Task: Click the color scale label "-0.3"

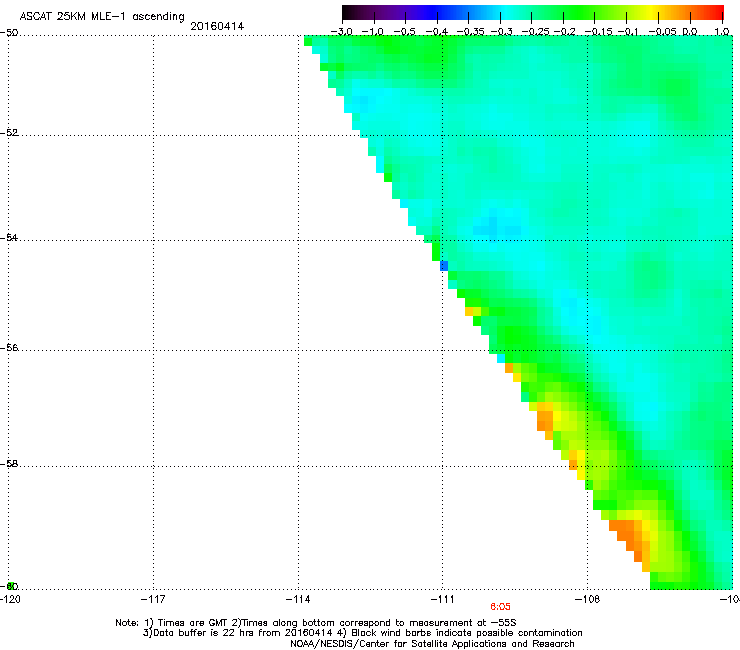Action: [x=502, y=32]
